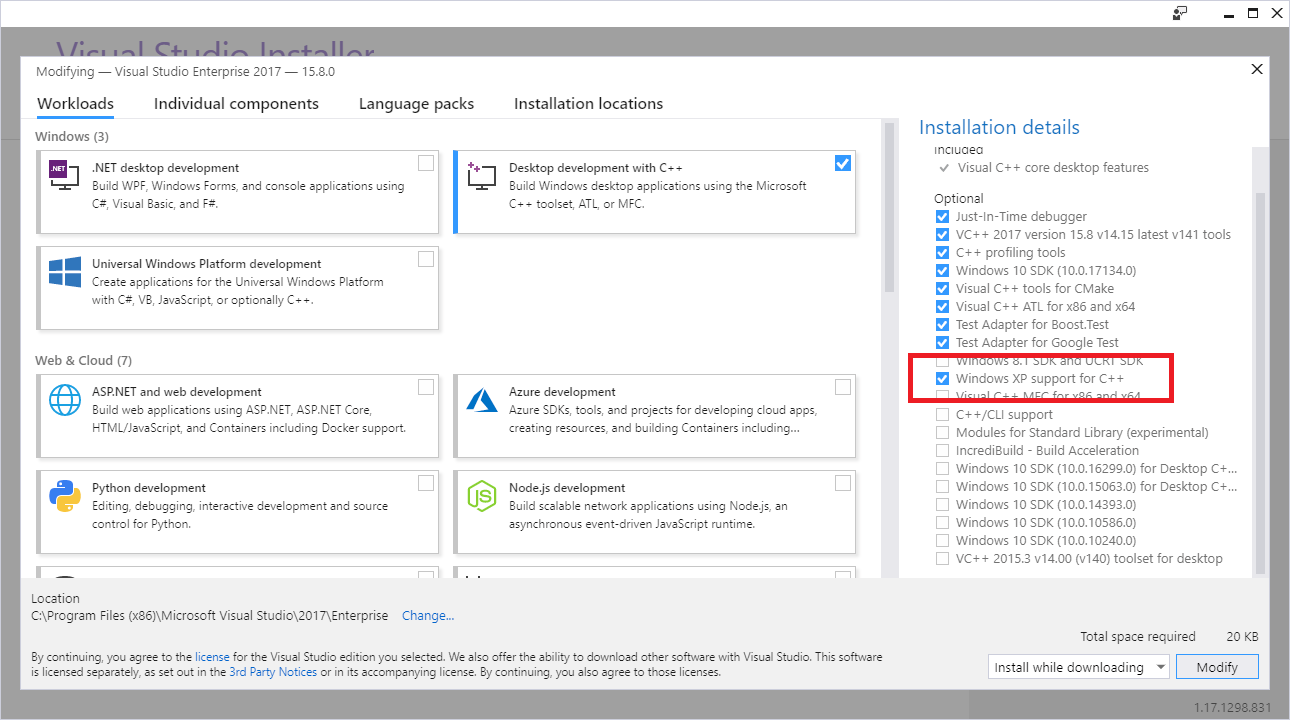Check the Node.js development workload box
The height and width of the screenshot is (720, 1290).
pyautogui.click(x=843, y=483)
